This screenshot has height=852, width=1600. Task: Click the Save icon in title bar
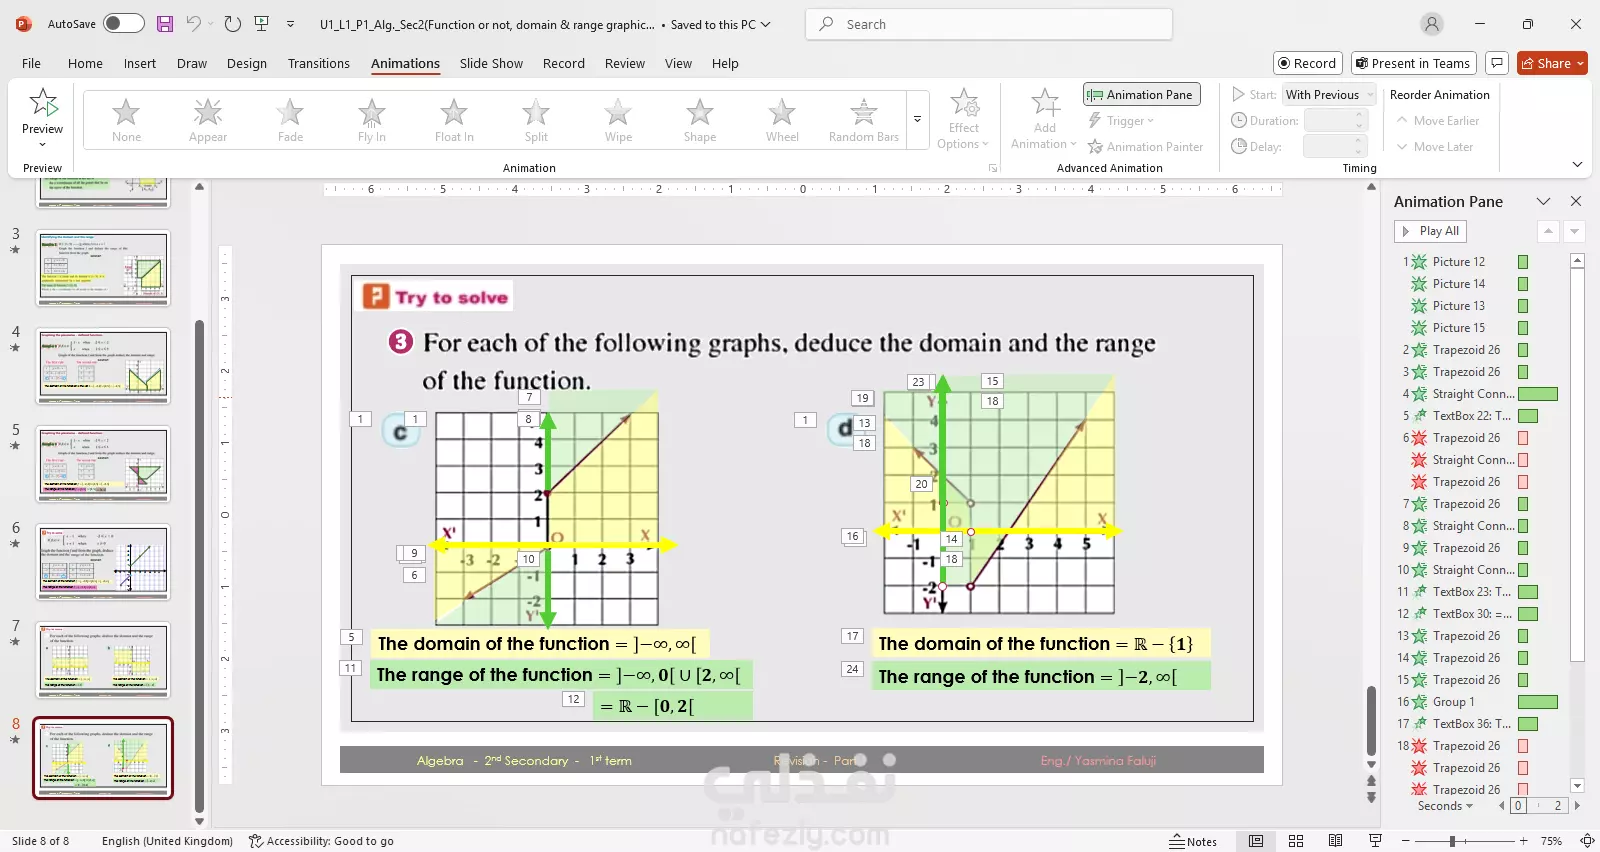point(165,24)
